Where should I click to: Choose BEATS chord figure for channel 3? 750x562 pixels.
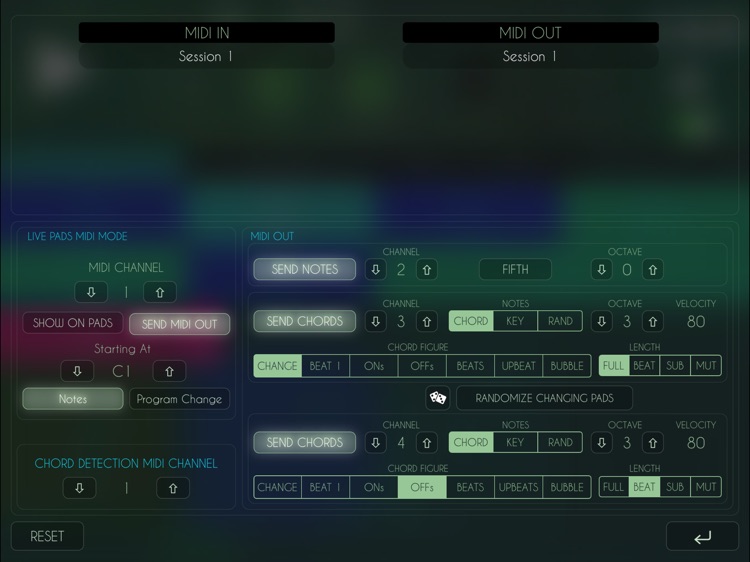470,366
